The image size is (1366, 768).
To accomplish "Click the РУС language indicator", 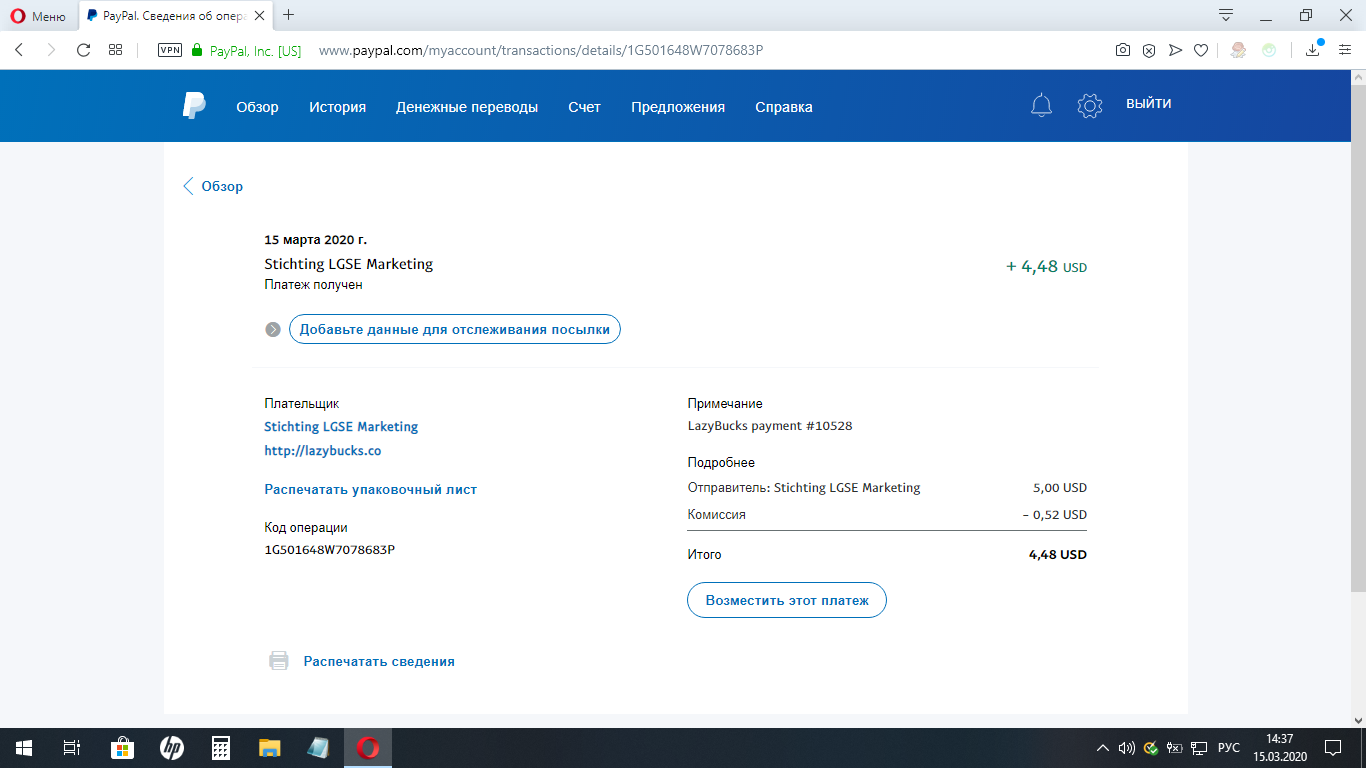I will point(1228,748).
